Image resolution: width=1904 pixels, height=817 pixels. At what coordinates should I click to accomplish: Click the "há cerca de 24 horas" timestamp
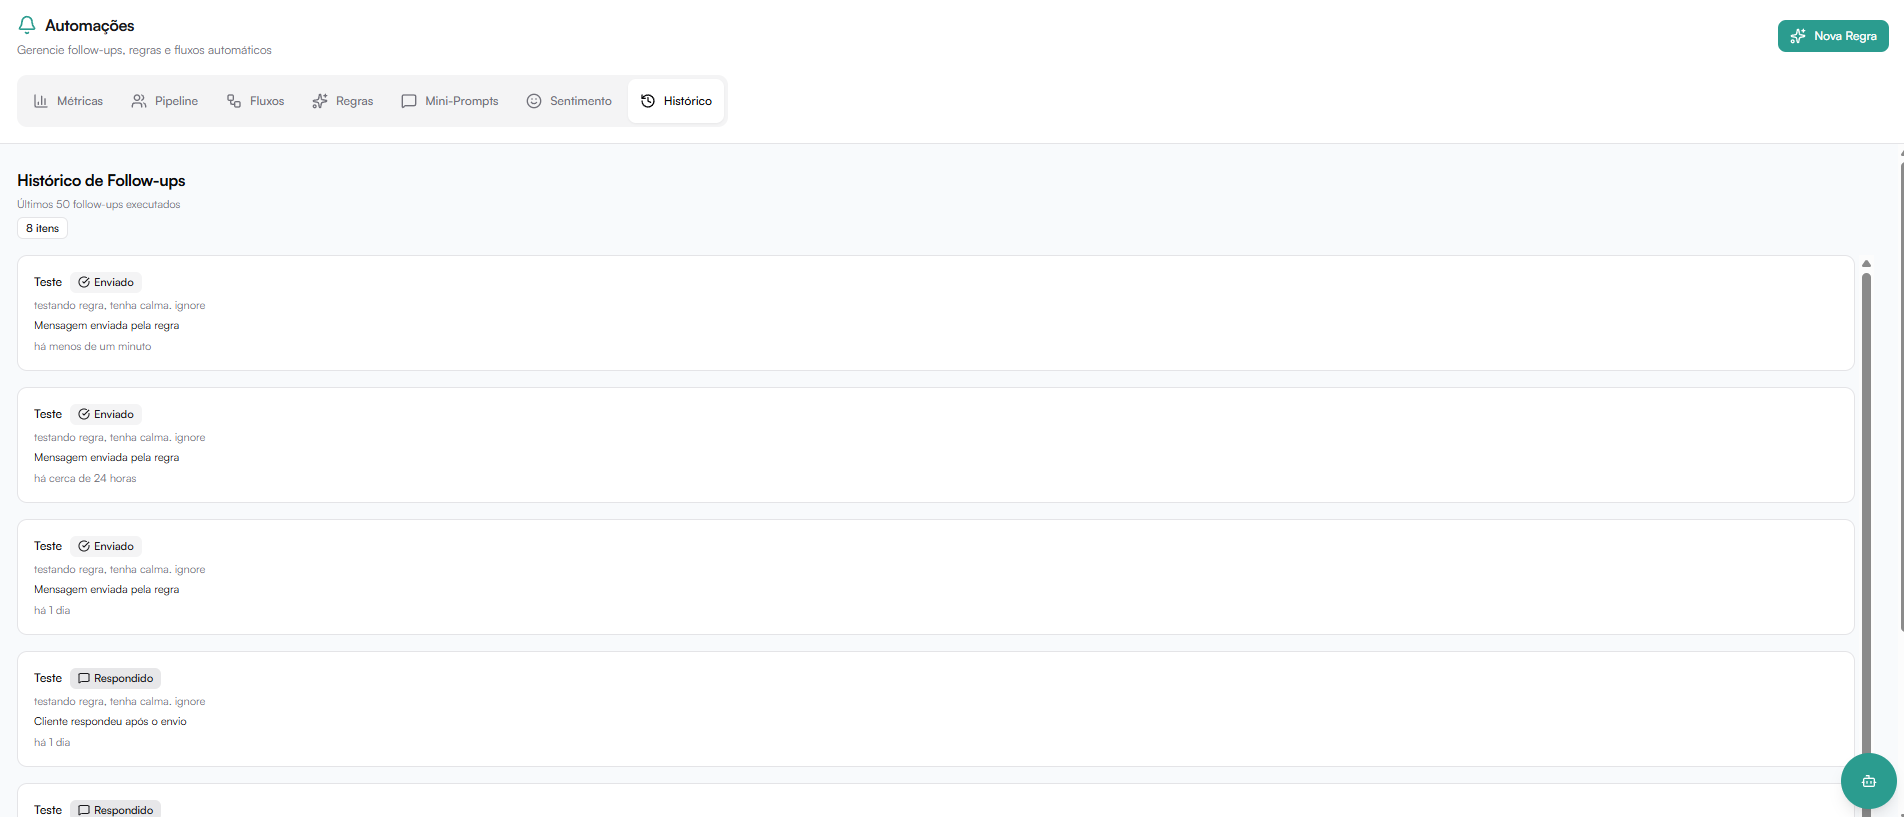(85, 479)
